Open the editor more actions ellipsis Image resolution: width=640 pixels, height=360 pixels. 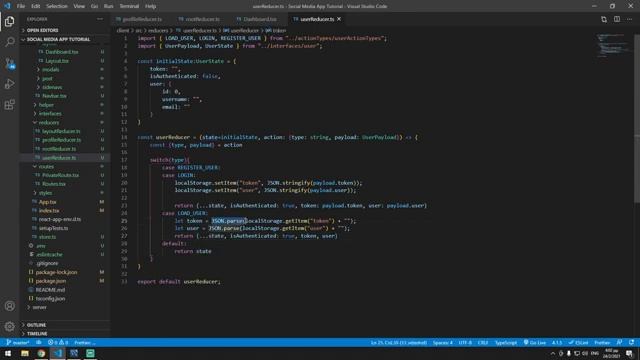tap(630, 19)
